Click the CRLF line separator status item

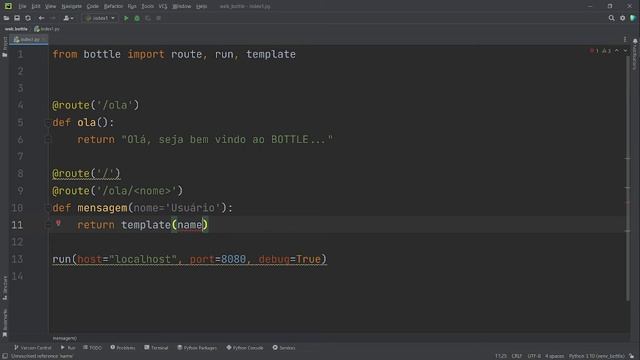click(517, 356)
